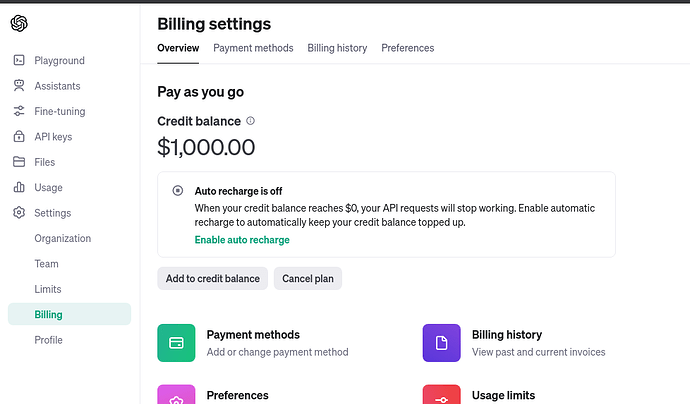This screenshot has width=690, height=404.
Task: Click the OpenAI logo icon
Action: click(x=19, y=23)
